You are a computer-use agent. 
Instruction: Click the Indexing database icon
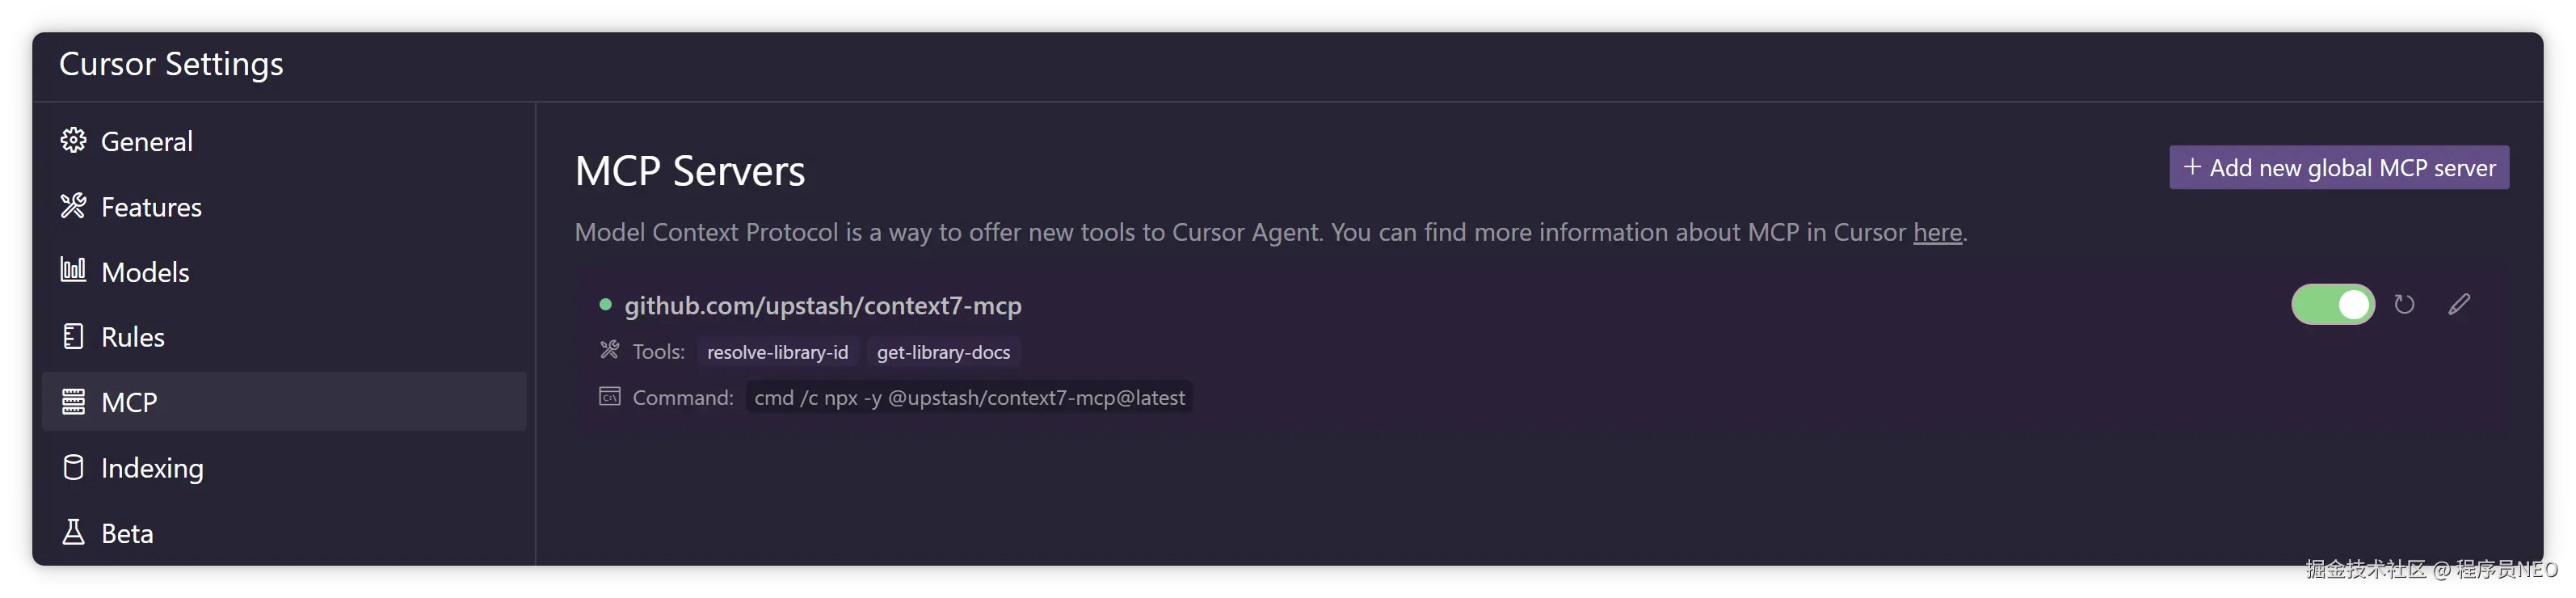[73, 467]
